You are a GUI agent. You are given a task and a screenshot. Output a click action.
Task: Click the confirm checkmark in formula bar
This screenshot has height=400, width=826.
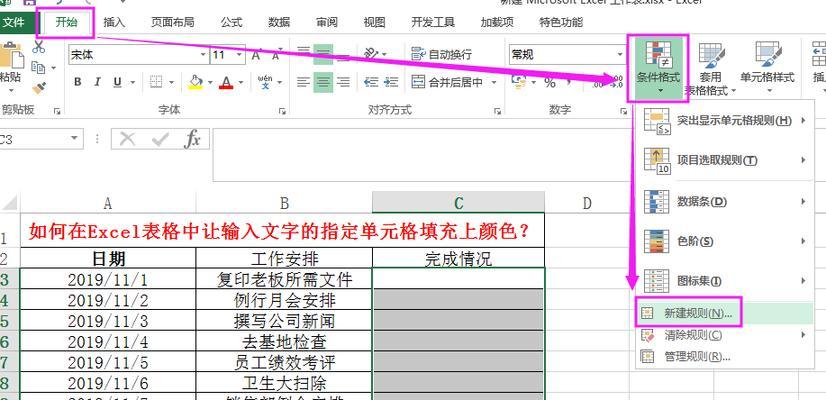pyautogui.click(x=160, y=139)
